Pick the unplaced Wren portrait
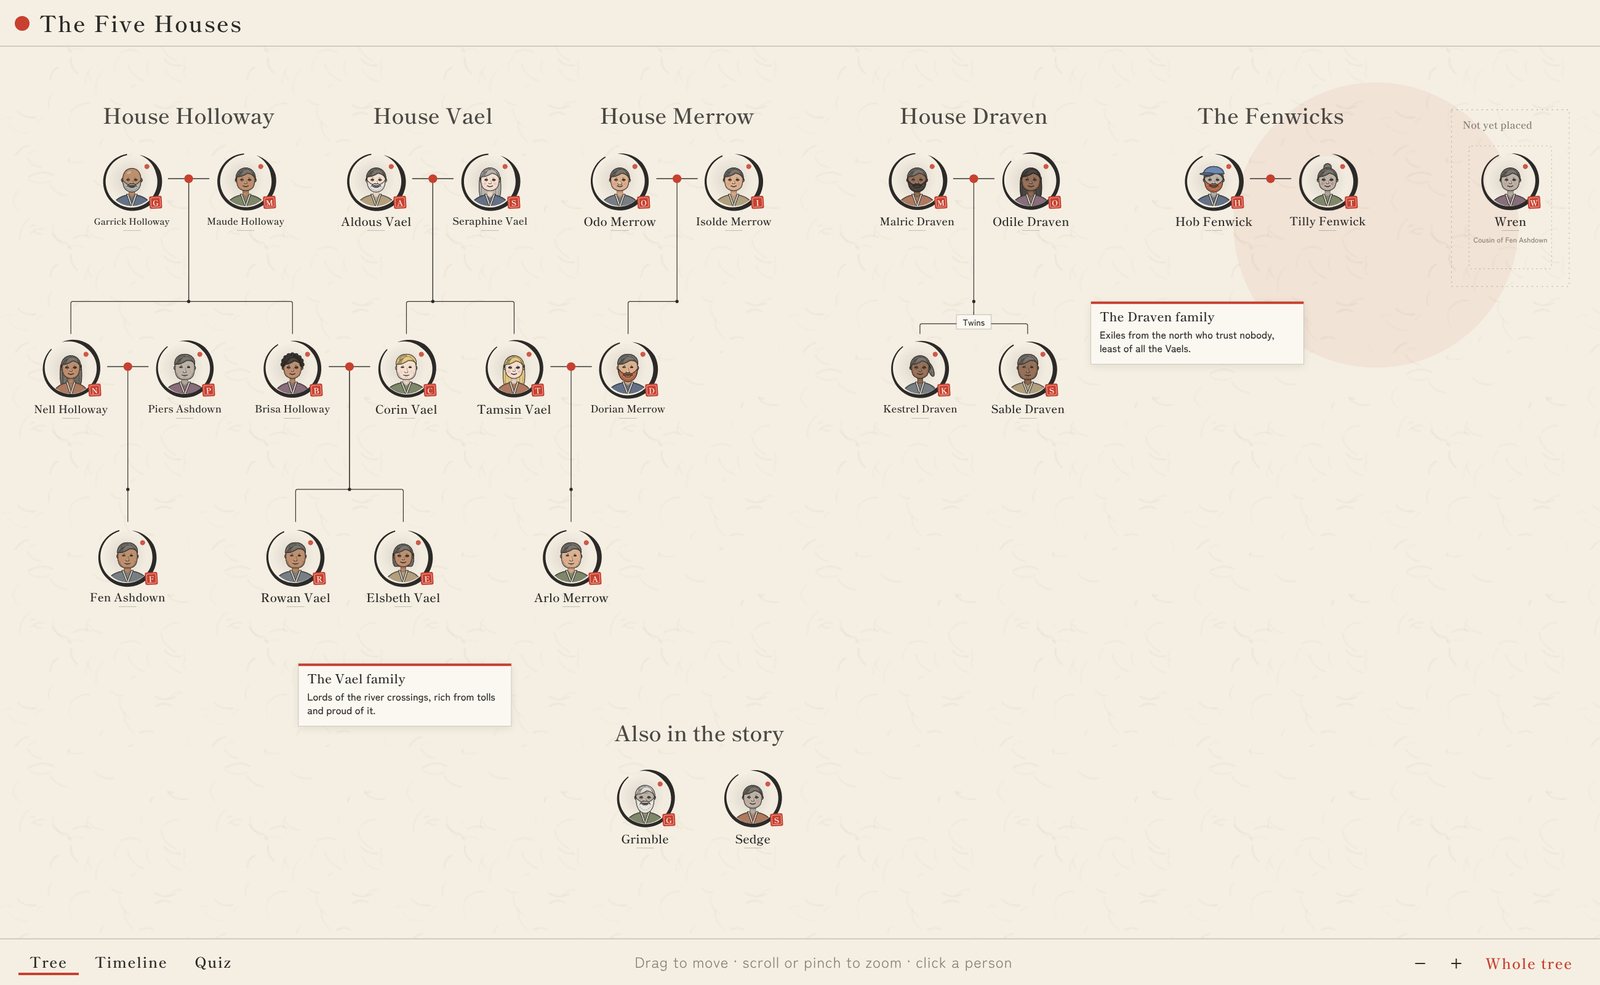 [x=1510, y=181]
